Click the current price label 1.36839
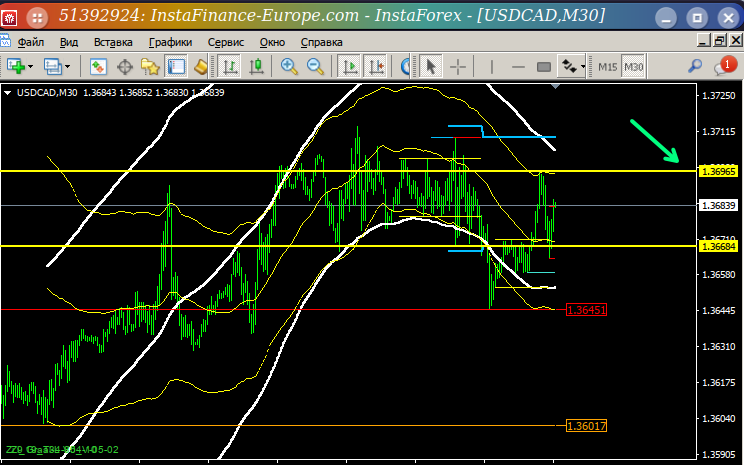The image size is (744, 465). [x=718, y=205]
